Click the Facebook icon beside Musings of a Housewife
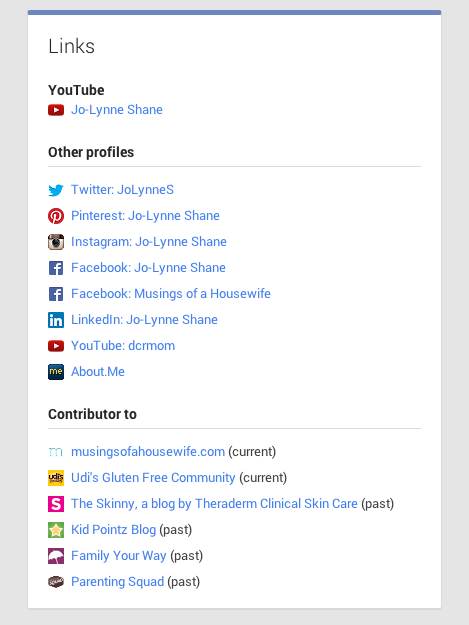 (56, 294)
